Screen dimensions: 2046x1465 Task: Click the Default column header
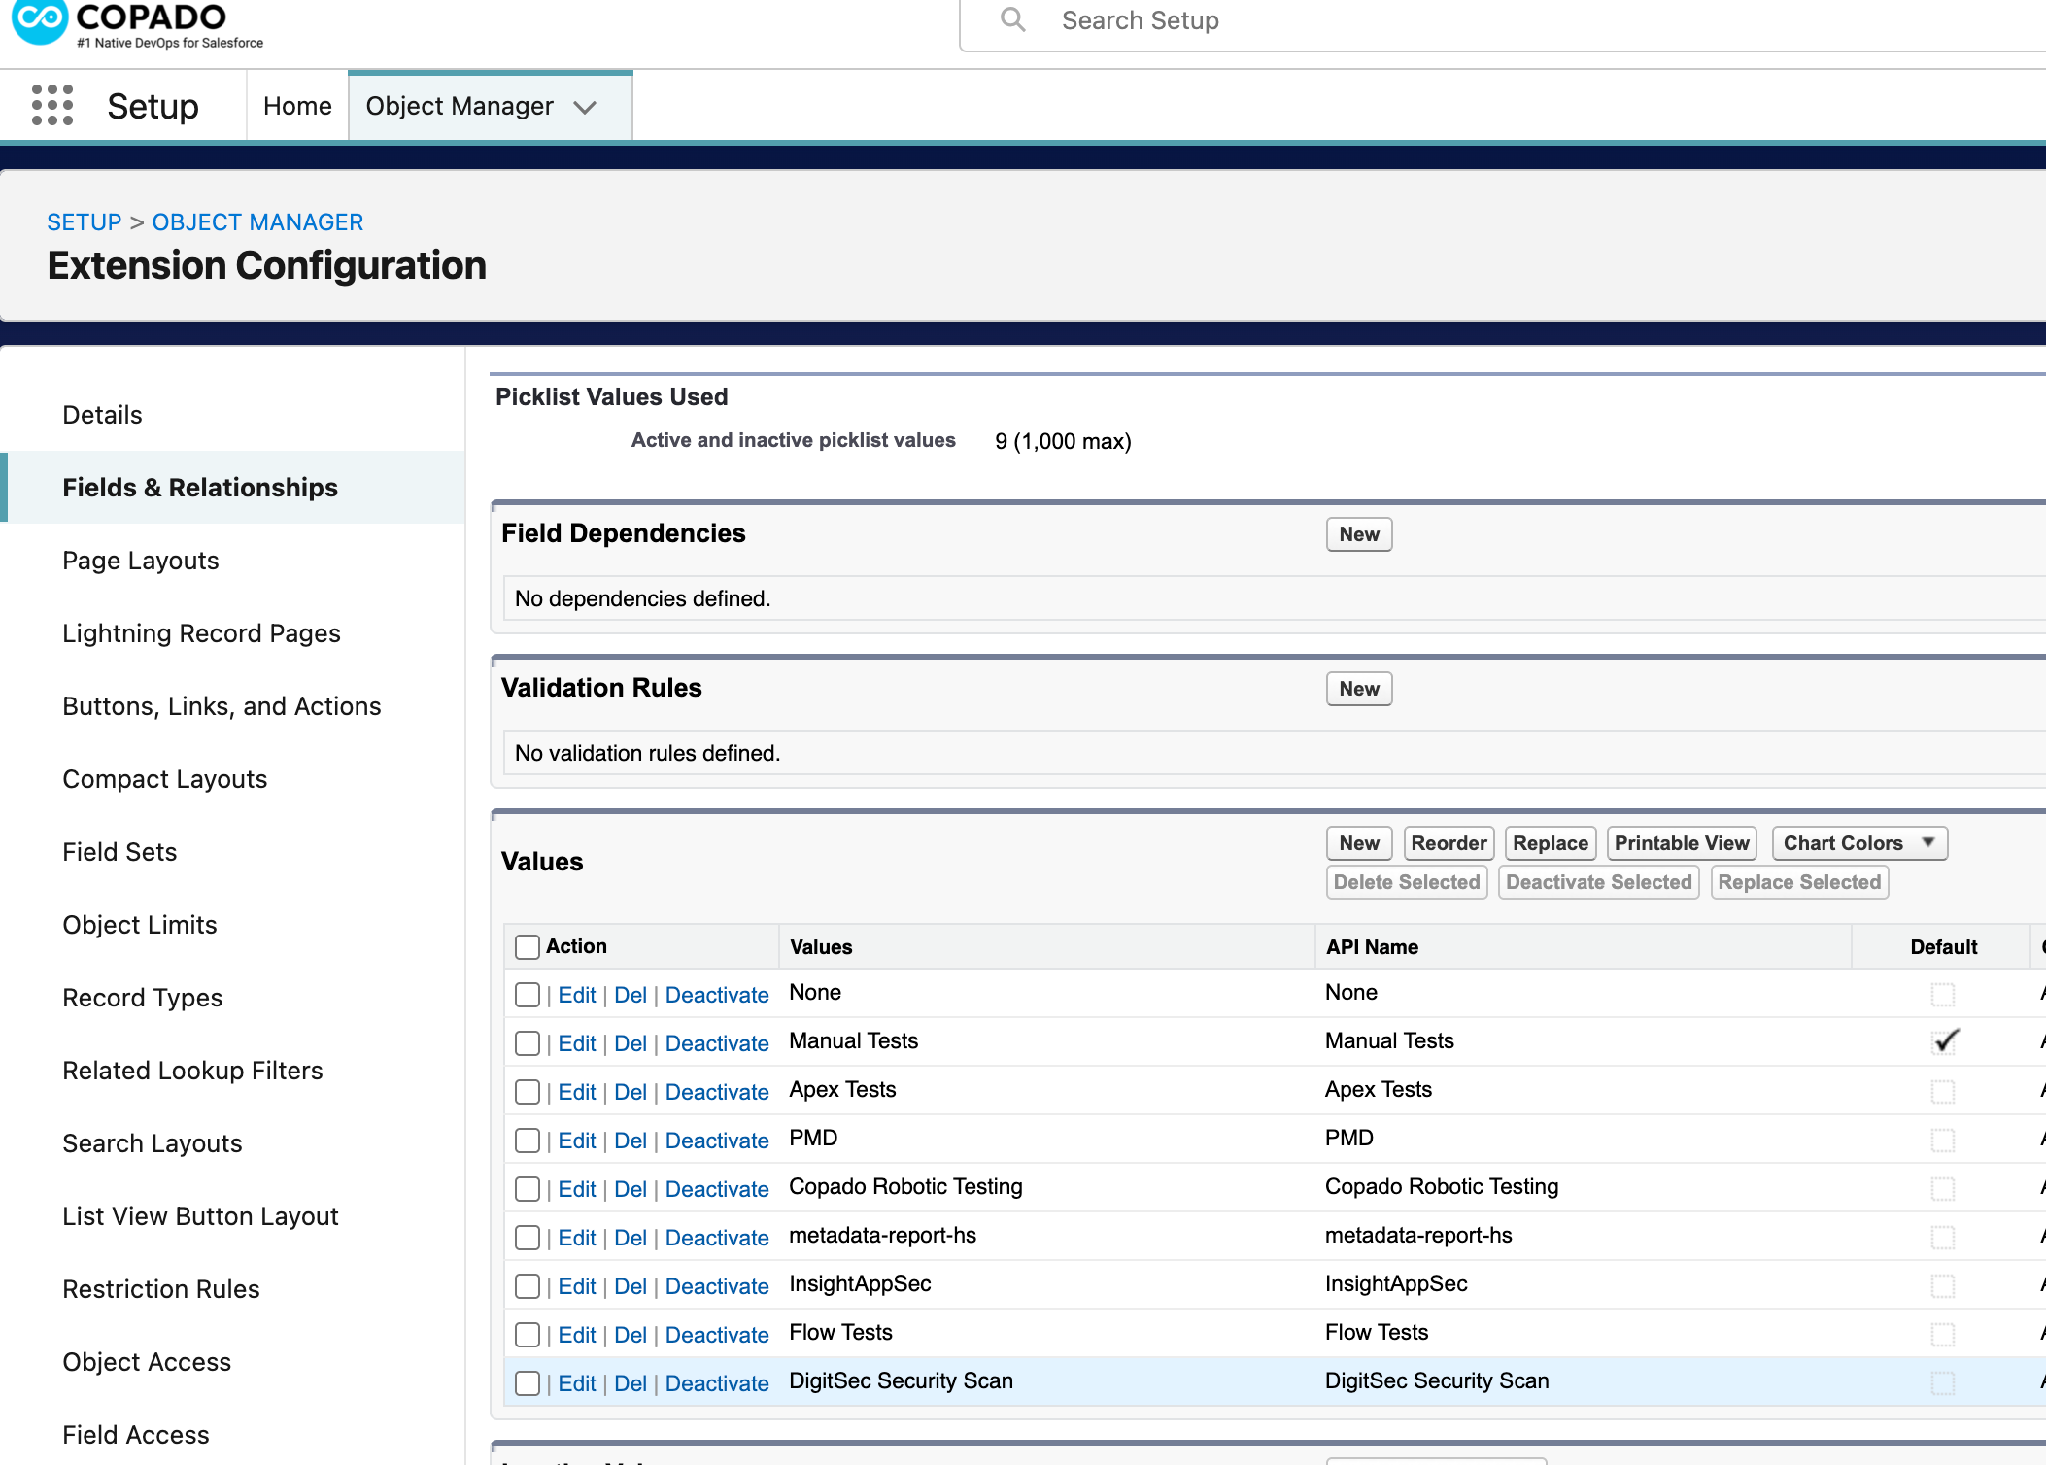coord(1943,947)
